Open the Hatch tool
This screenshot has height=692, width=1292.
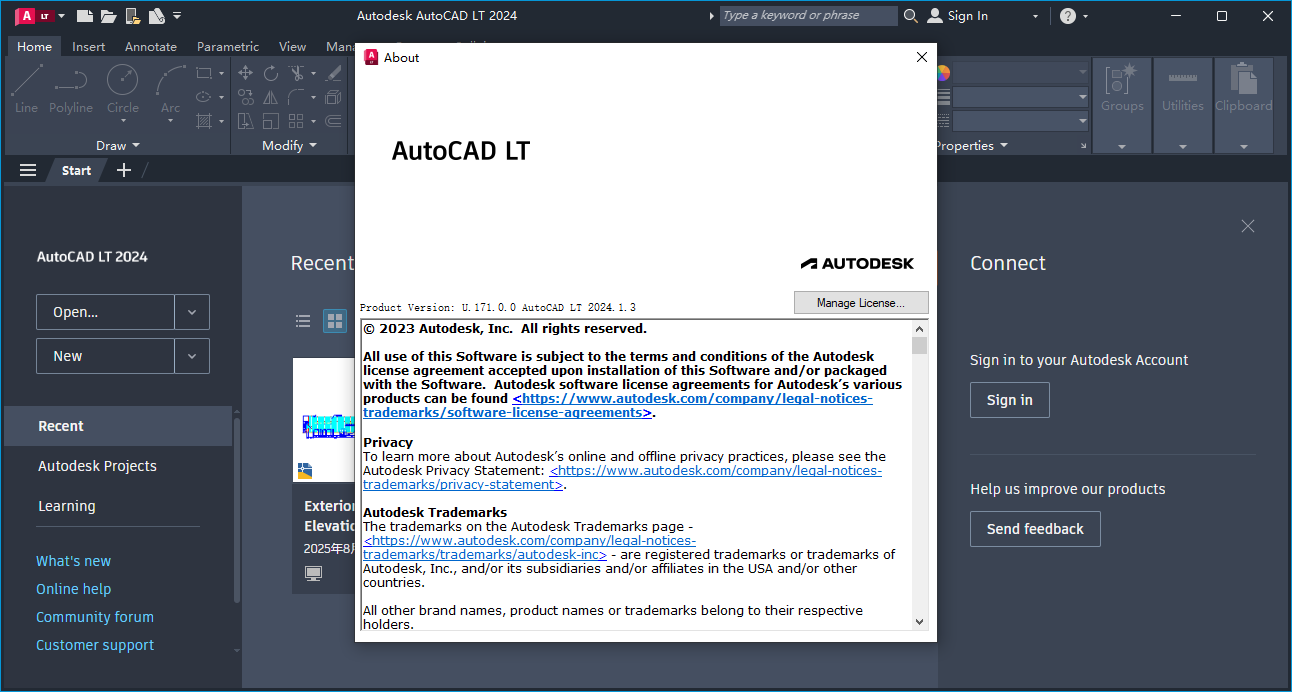click(x=204, y=120)
